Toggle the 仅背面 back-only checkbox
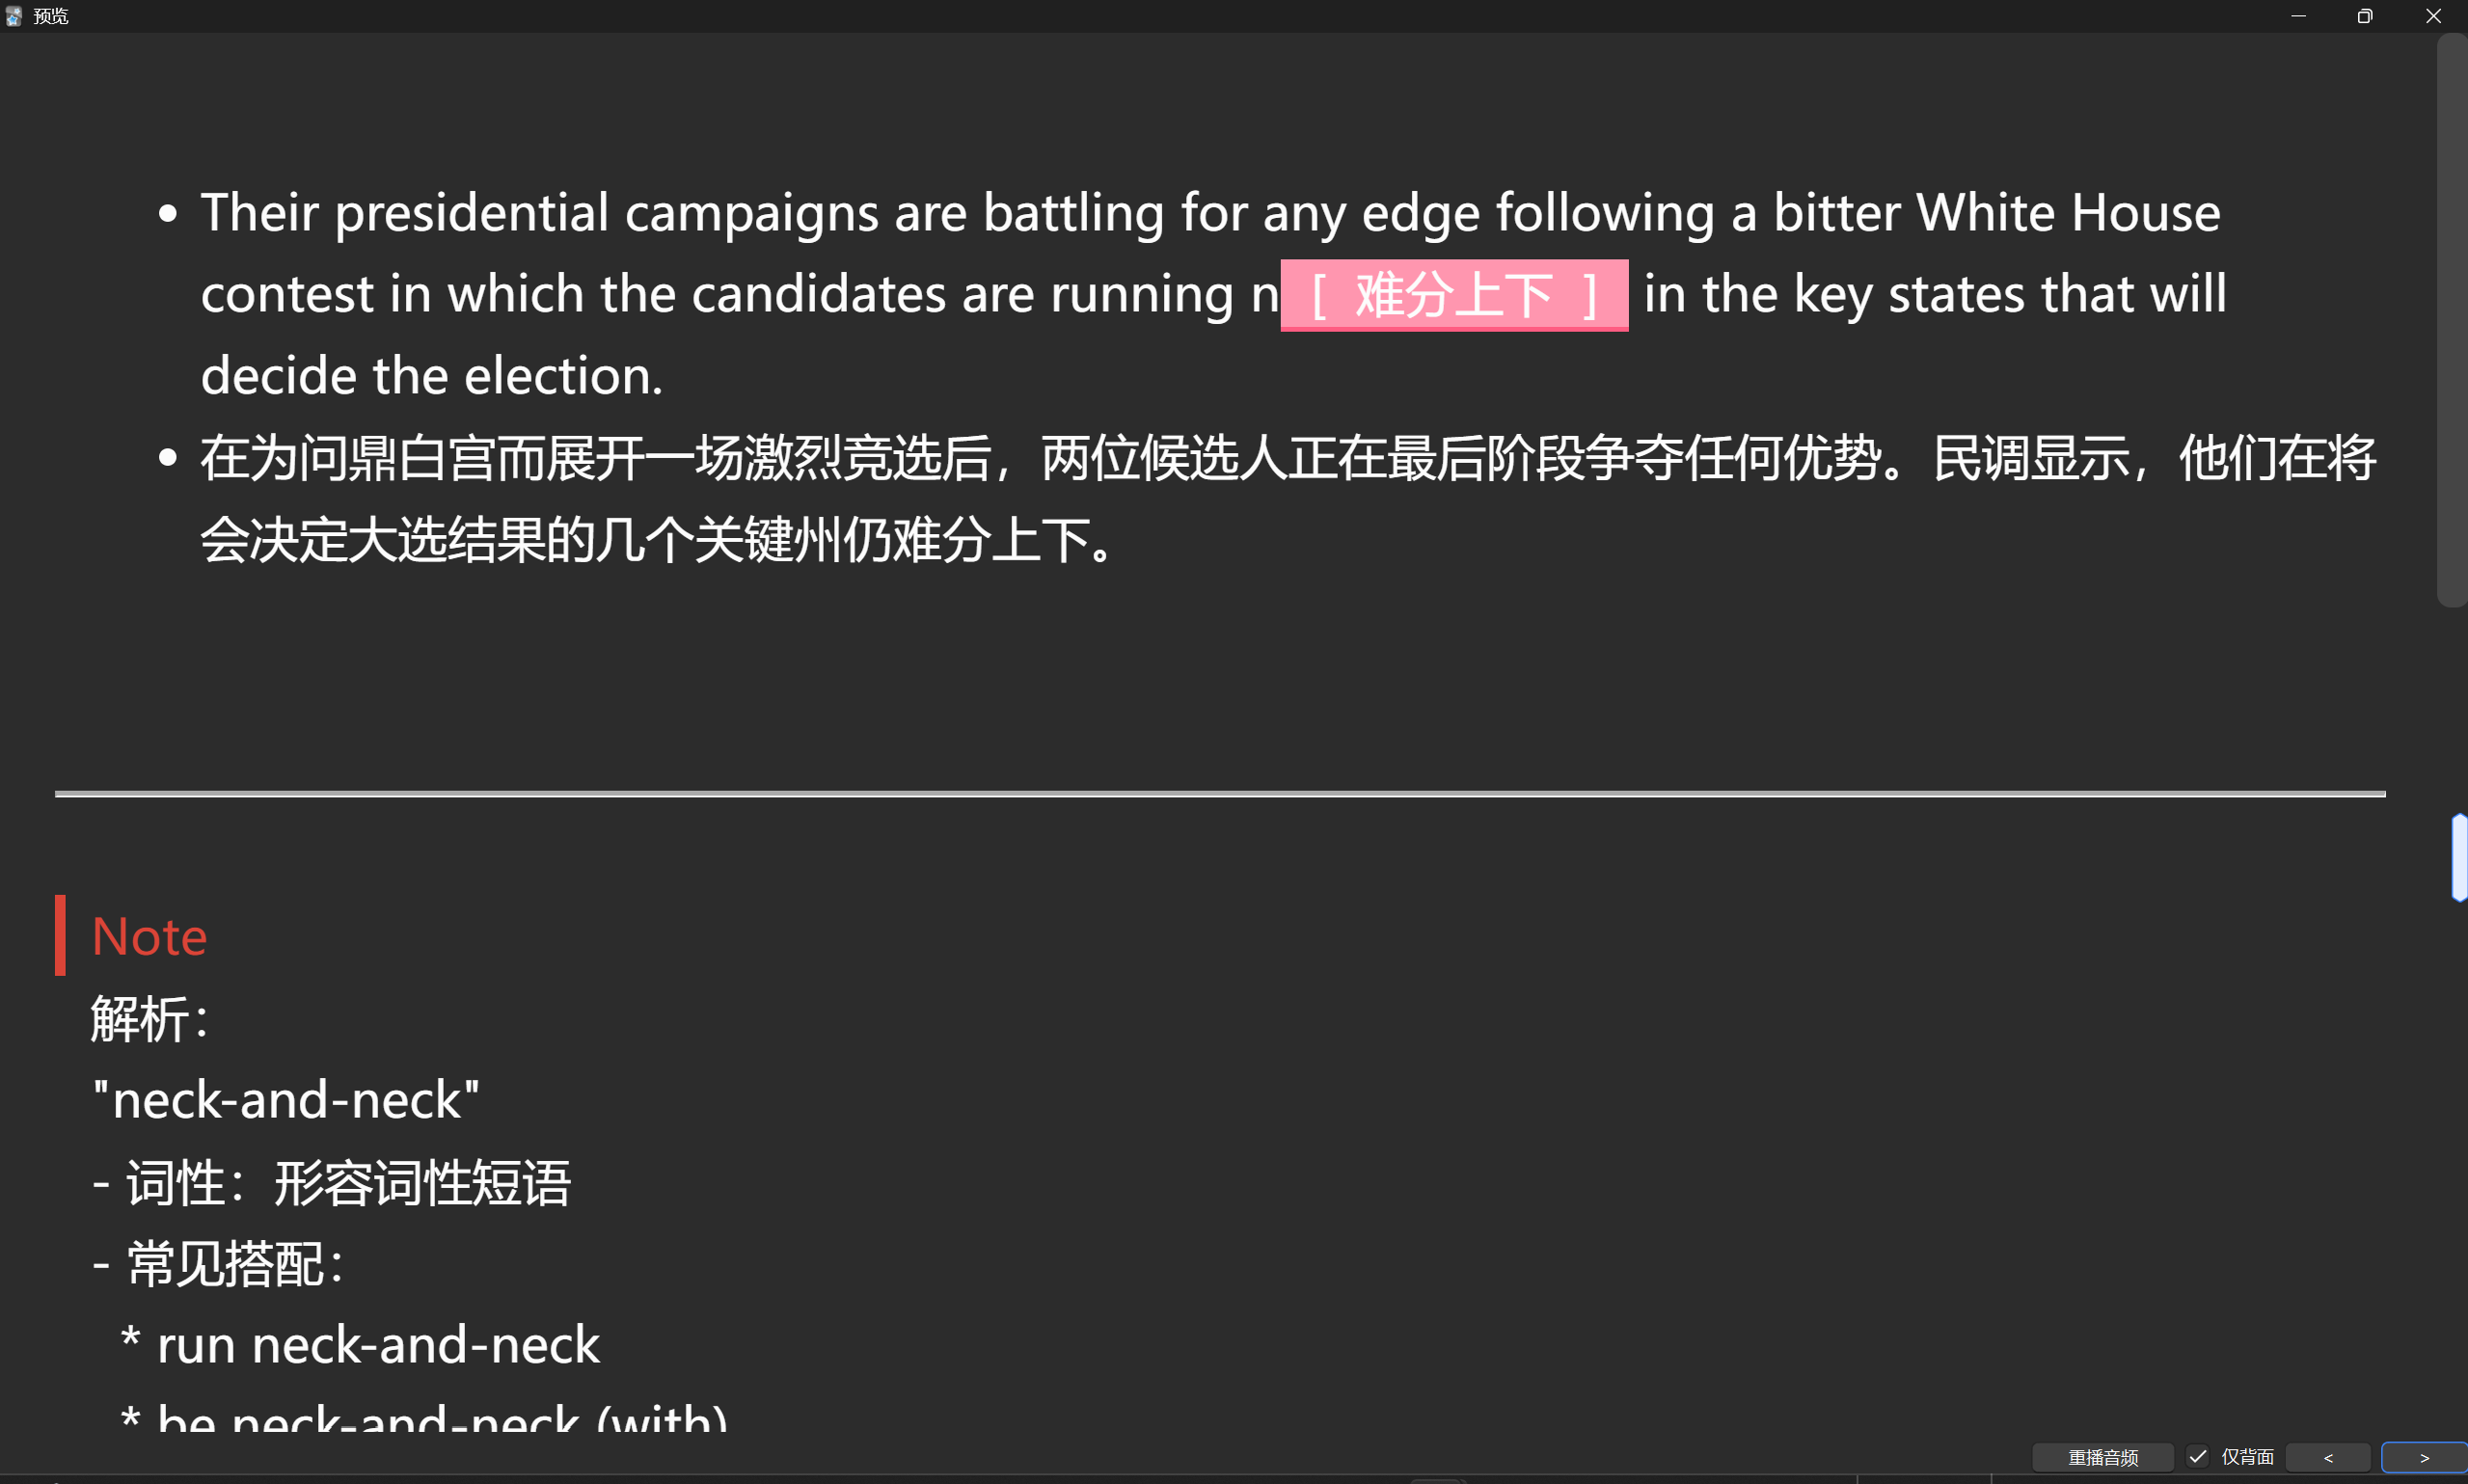Viewport: 2468px width, 1484px height. [x=2198, y=1457]
